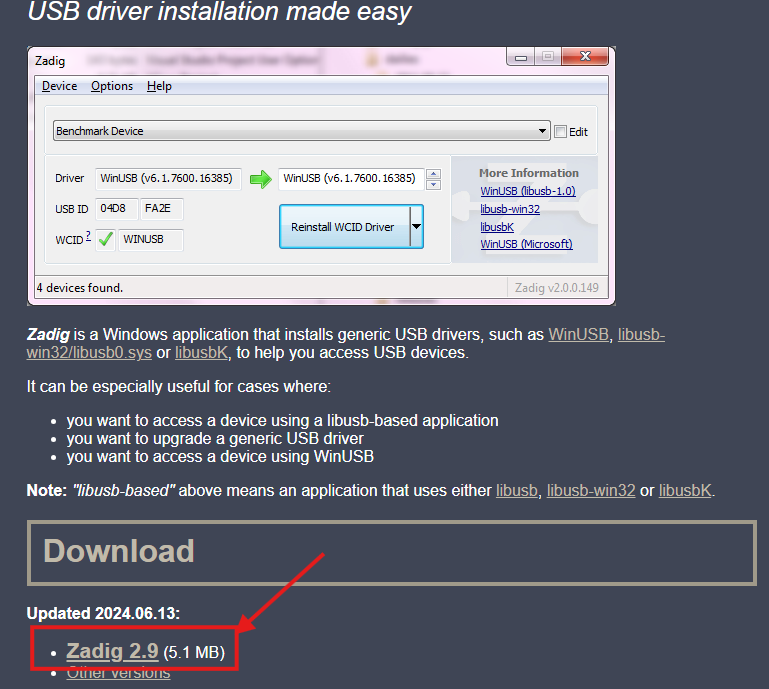Screen dimensions: 769x689
Task: Click the Download section heading
Action: point(119,551)
